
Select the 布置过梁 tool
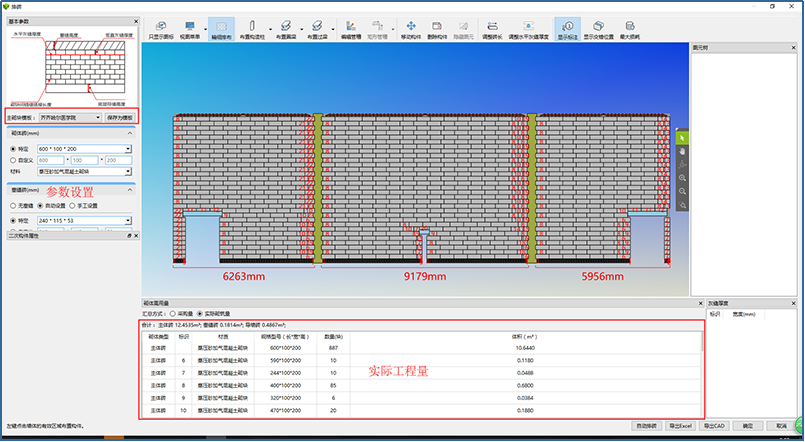click(x=317, y=29)
